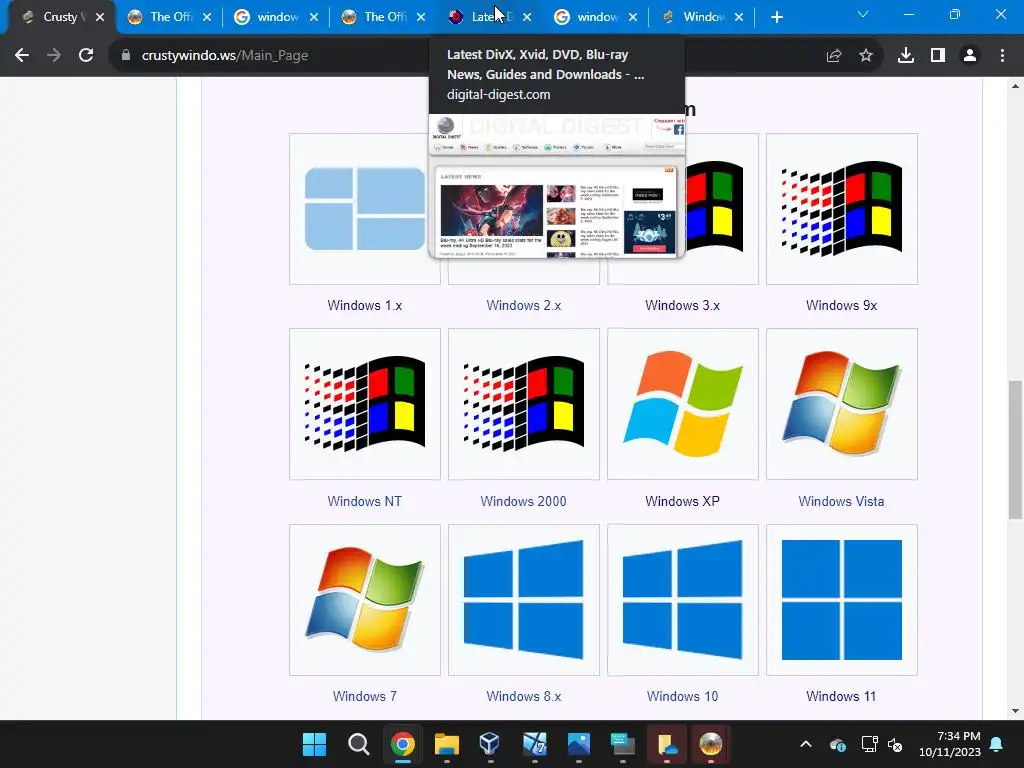The width and height of the screenshot is (1024, 768).
Task: Open Photos app icon in taskbar
Action: pyautogui.click(x=579, y=744)
